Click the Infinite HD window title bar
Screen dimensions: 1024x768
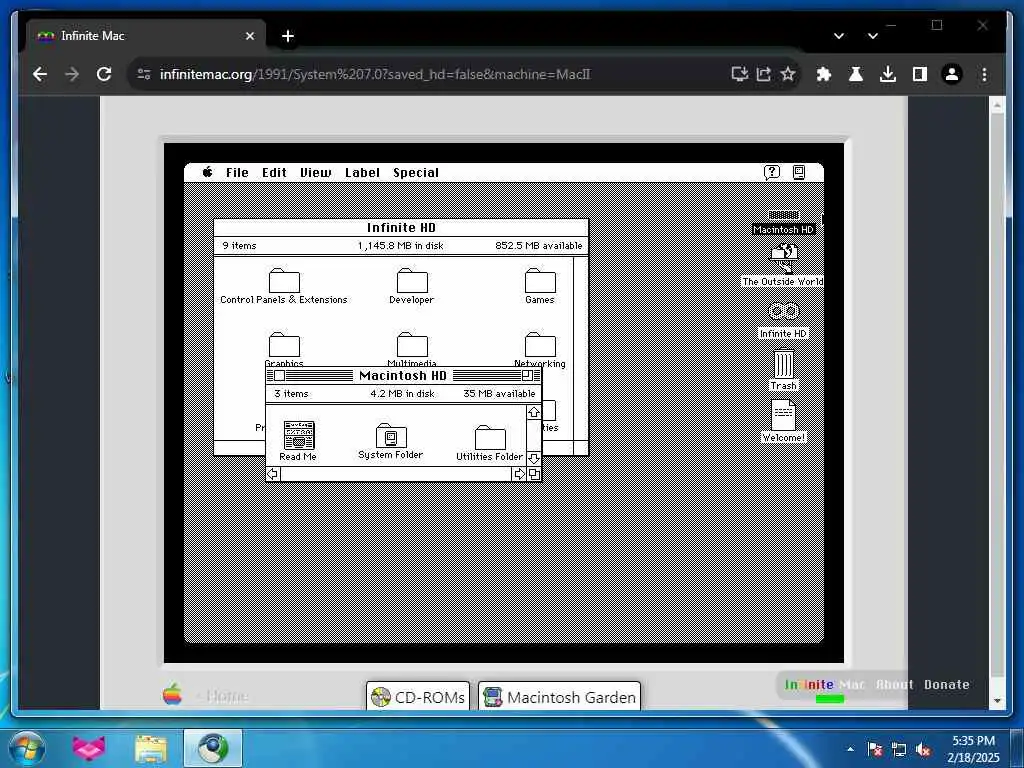coord(401,228)
